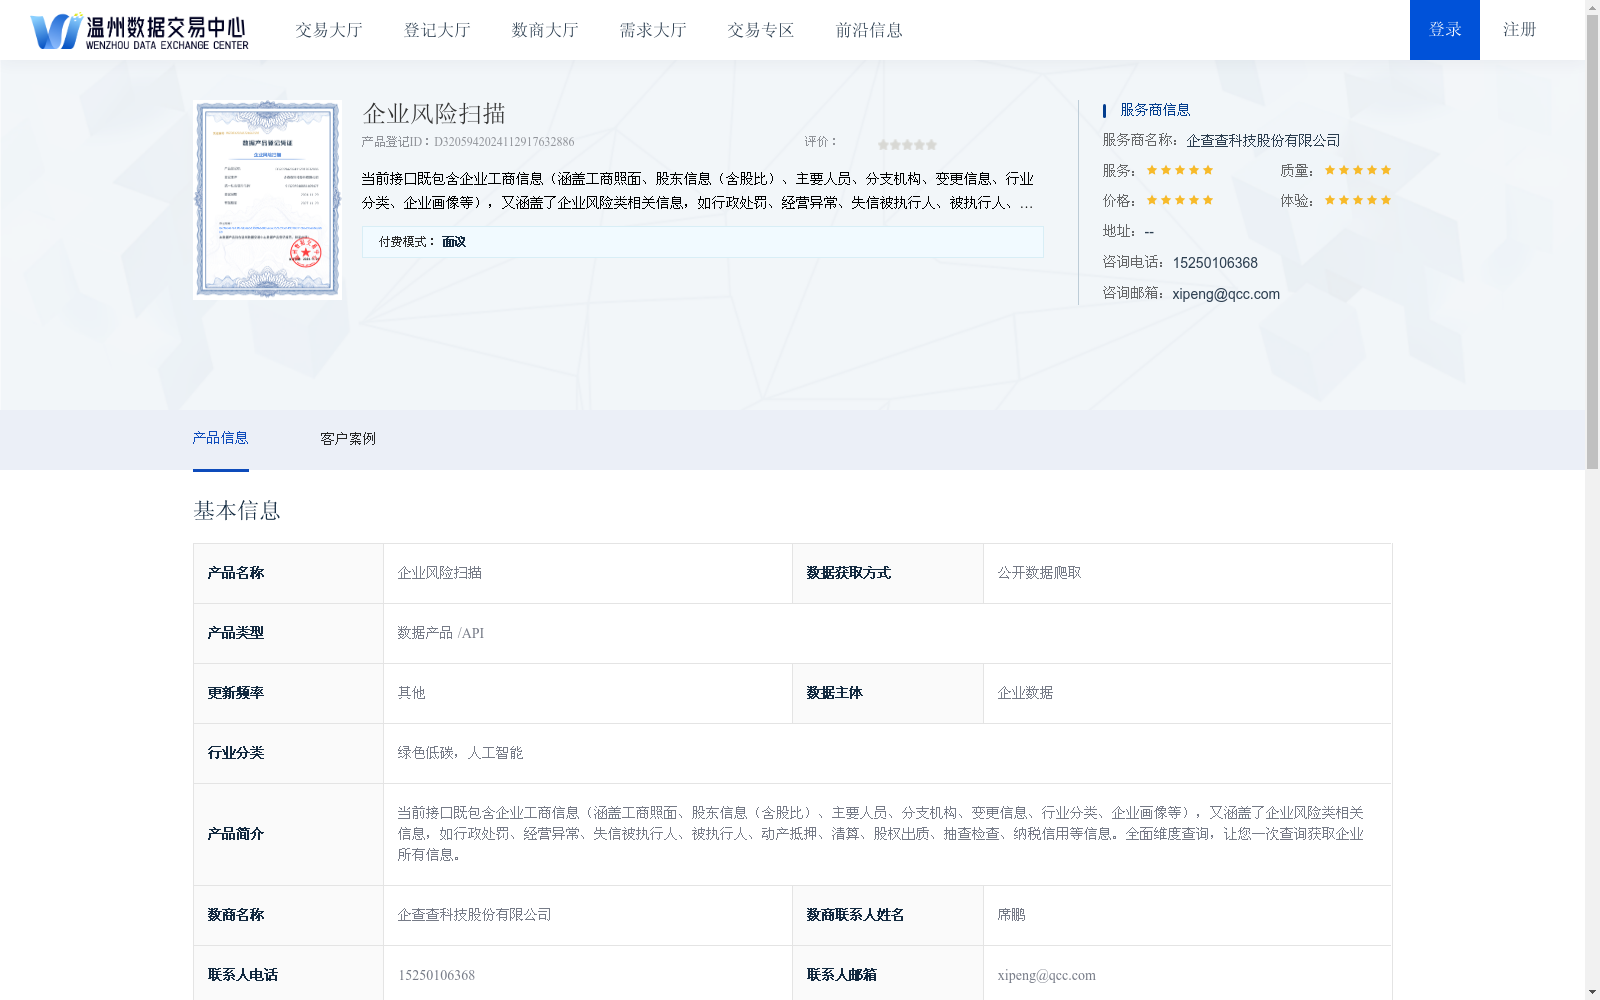This screenshot has height=1000, width=1600.
Task: Navigate to 交易专区
Action: (x=761, y=30)
